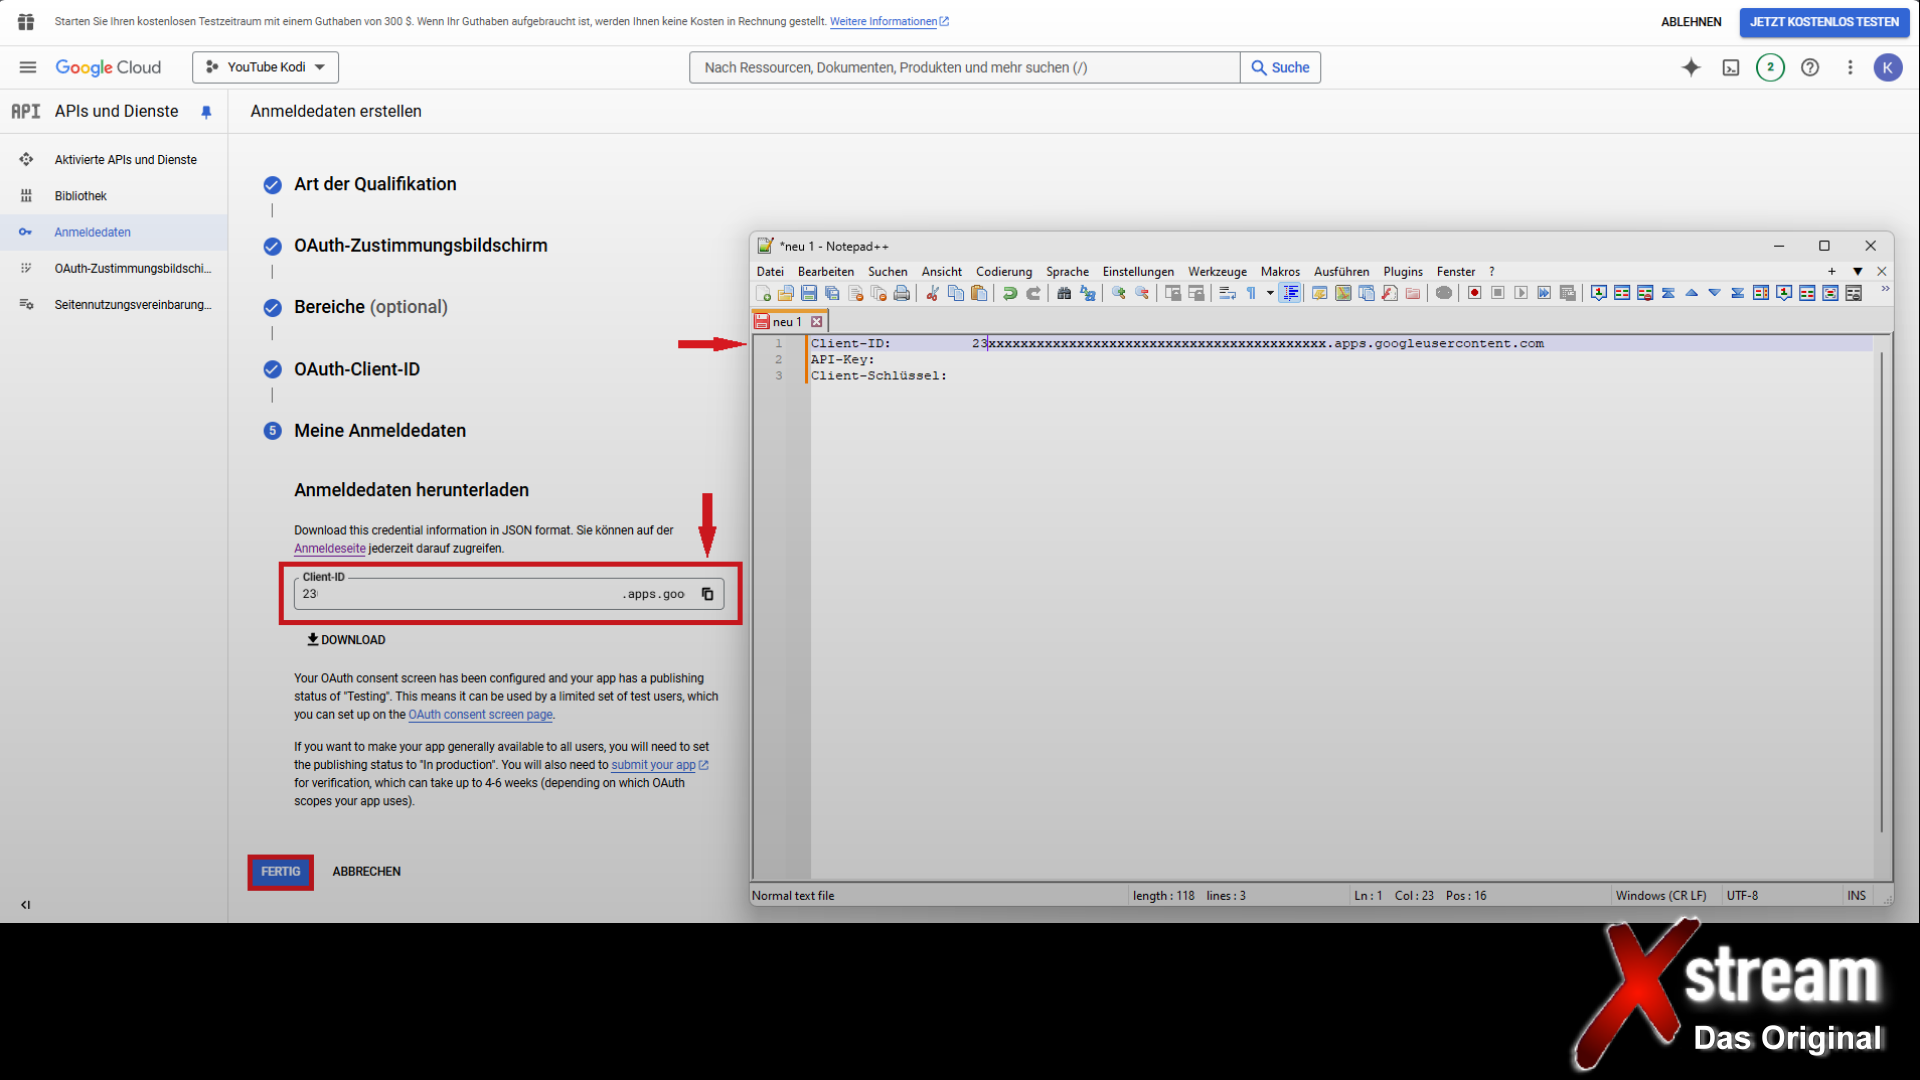This screenshot has height=1080, width=1920.
Task: Collapse the left sidebar with chevron
Action: [26, 905]
